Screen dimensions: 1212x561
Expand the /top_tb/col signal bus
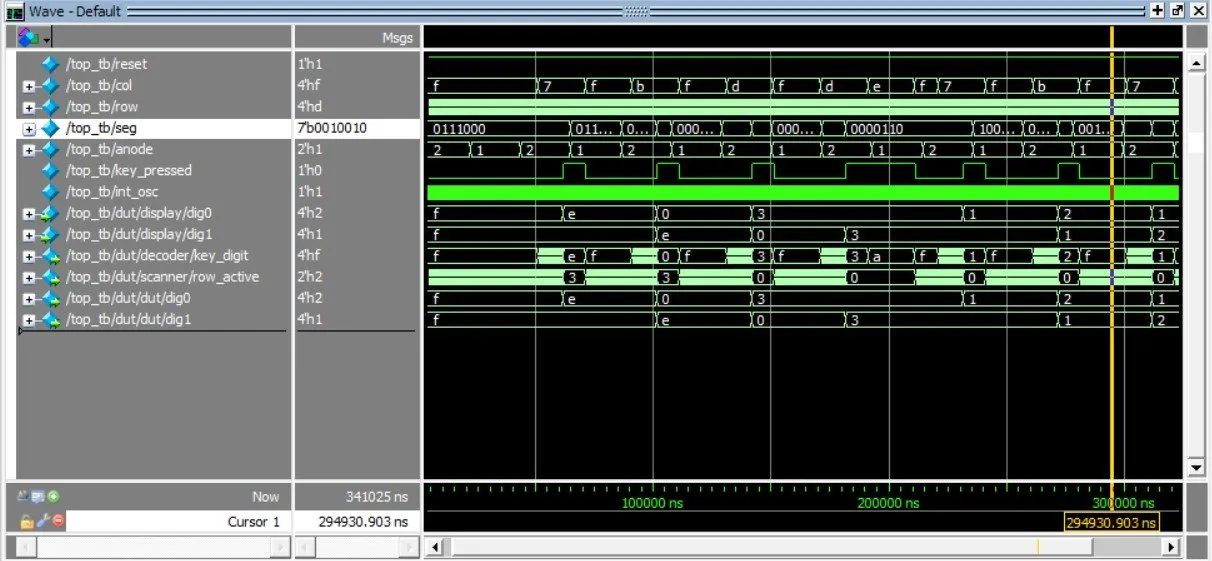29,86
